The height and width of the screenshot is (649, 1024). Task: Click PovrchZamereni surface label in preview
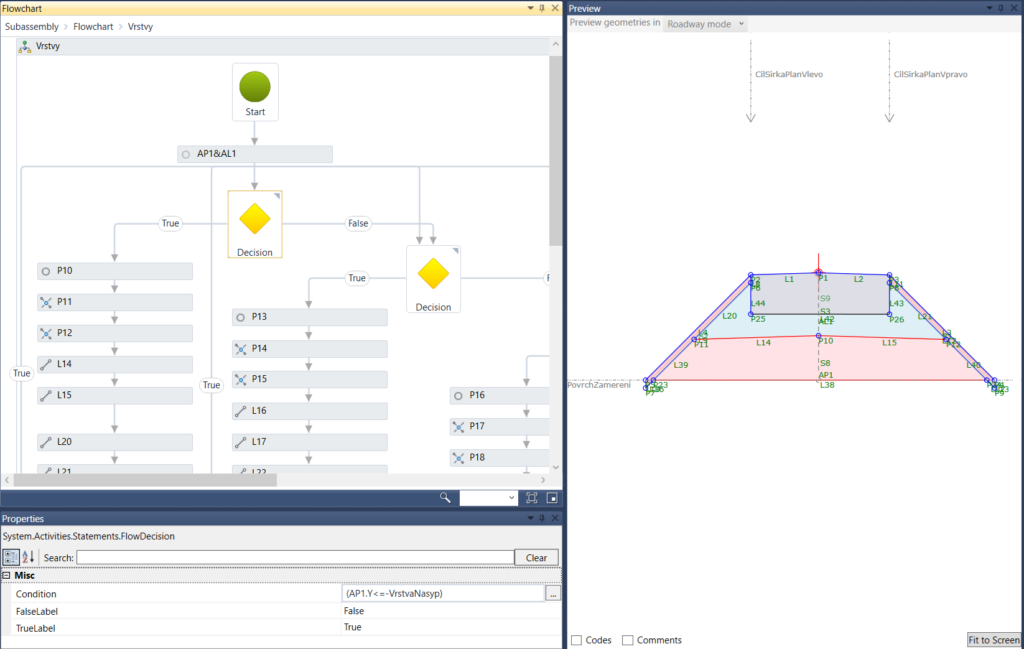(599, 385)
